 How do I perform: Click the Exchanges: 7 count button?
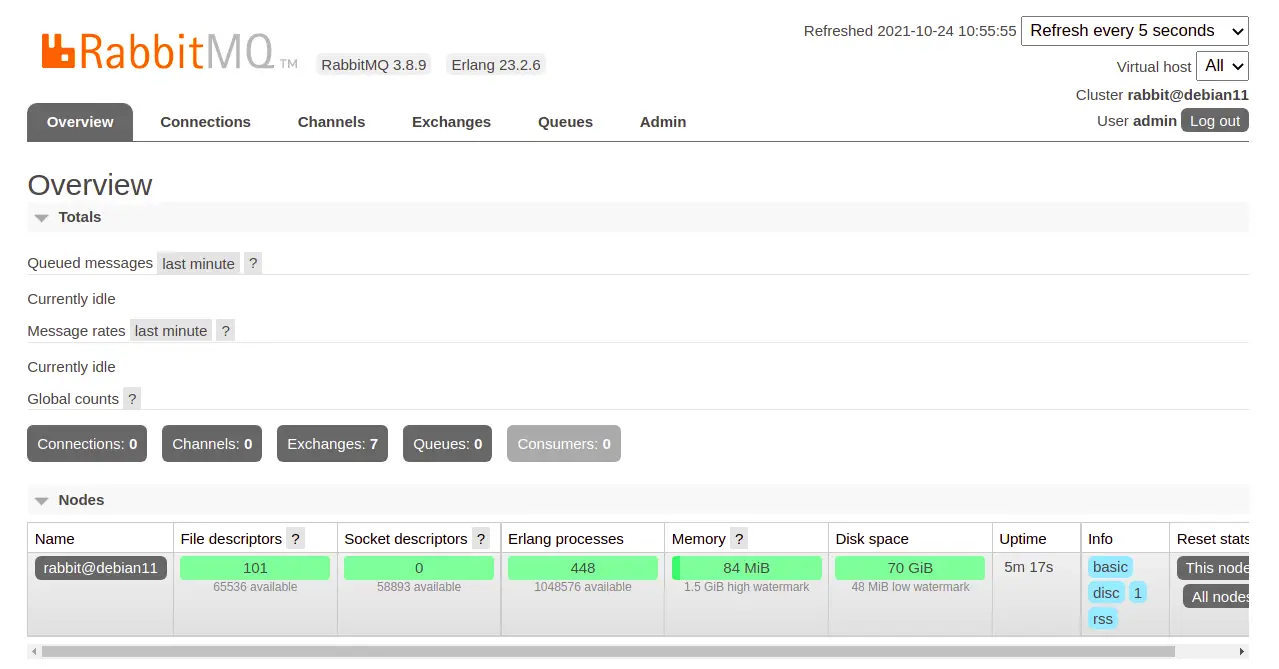tap(332, 444)
